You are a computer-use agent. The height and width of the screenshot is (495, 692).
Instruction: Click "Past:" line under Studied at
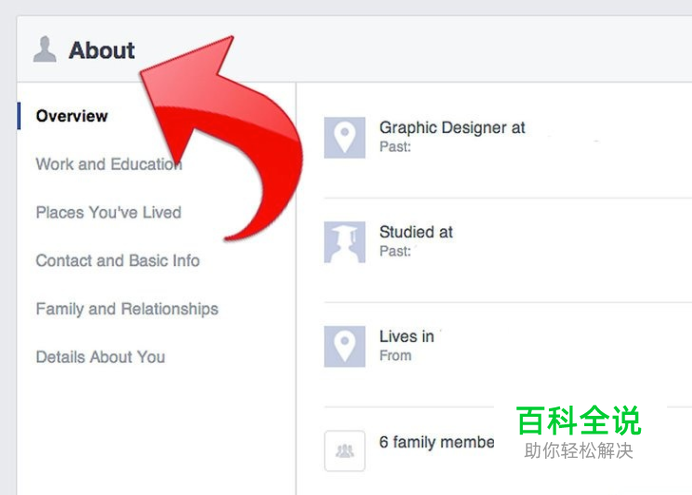[395, 251]
